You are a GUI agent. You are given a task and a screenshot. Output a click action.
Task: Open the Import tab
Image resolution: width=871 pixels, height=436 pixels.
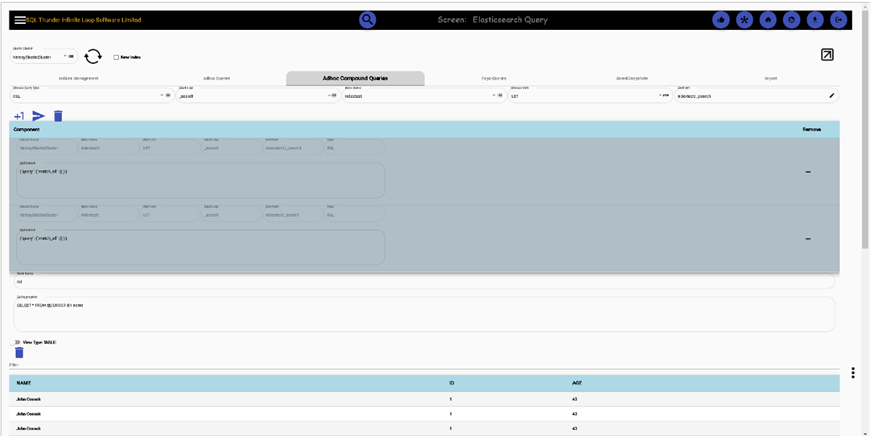(770, 78)
